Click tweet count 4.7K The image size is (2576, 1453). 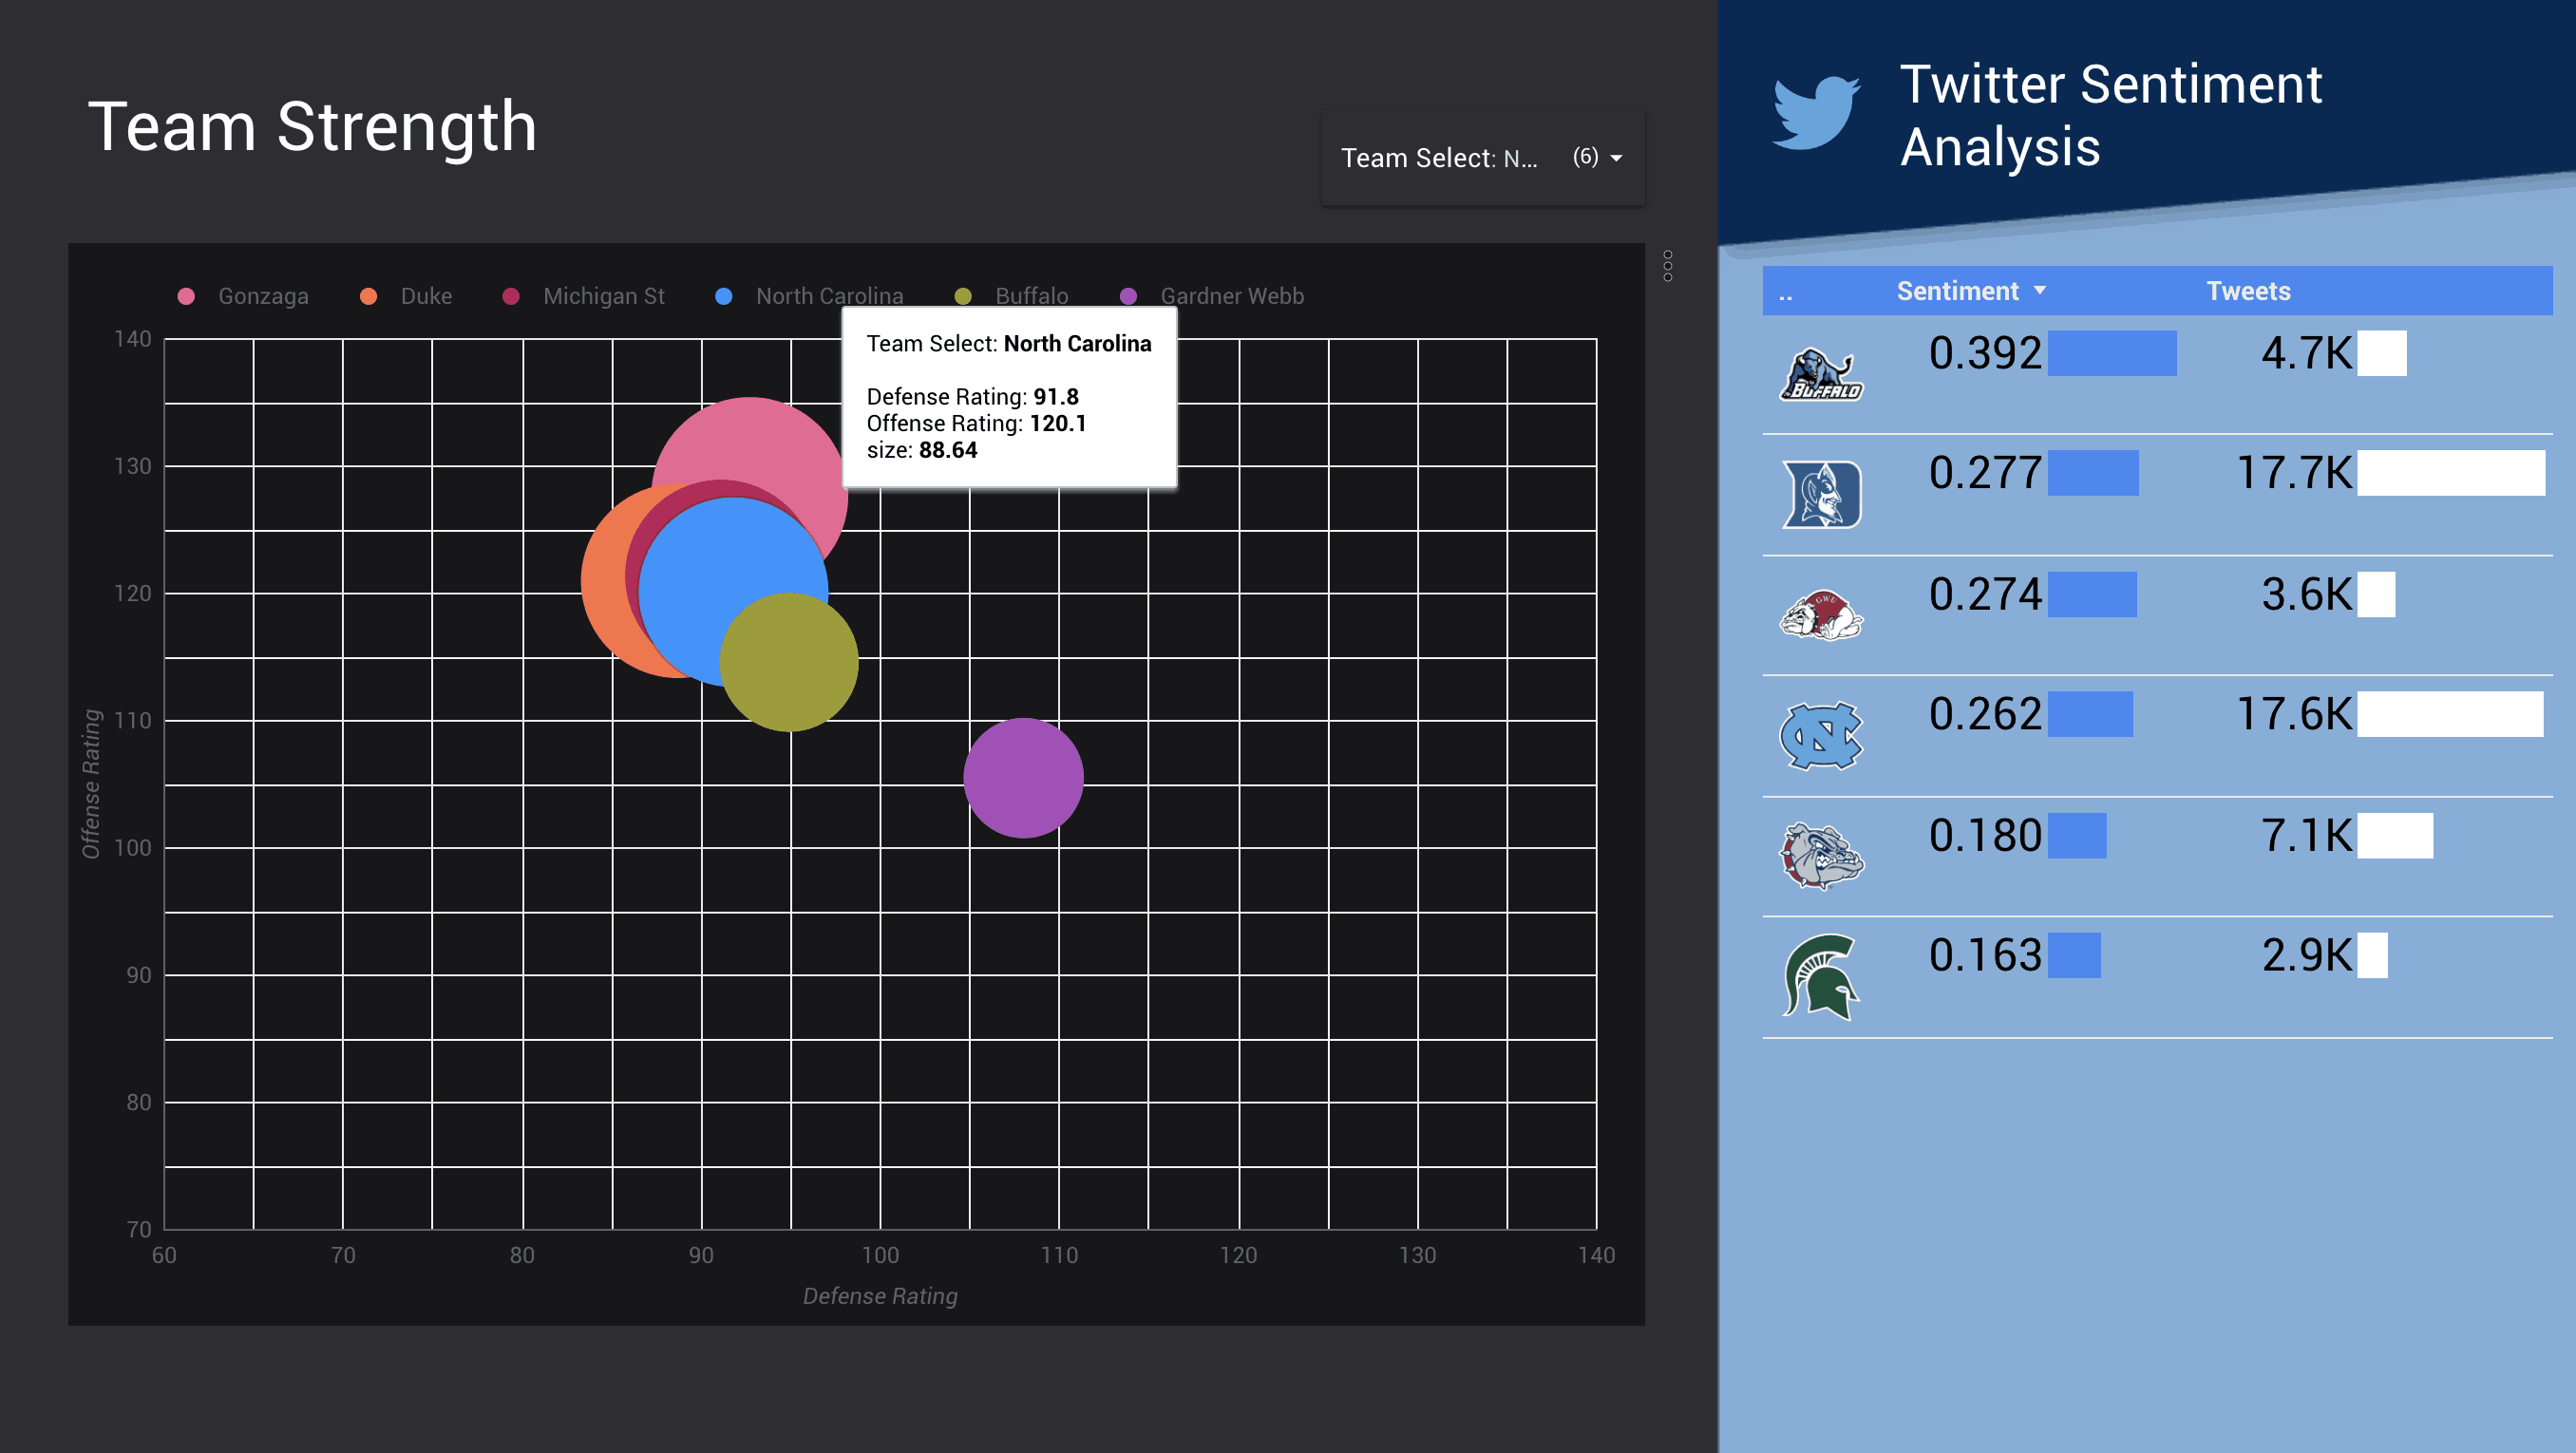click(2306, 353)
